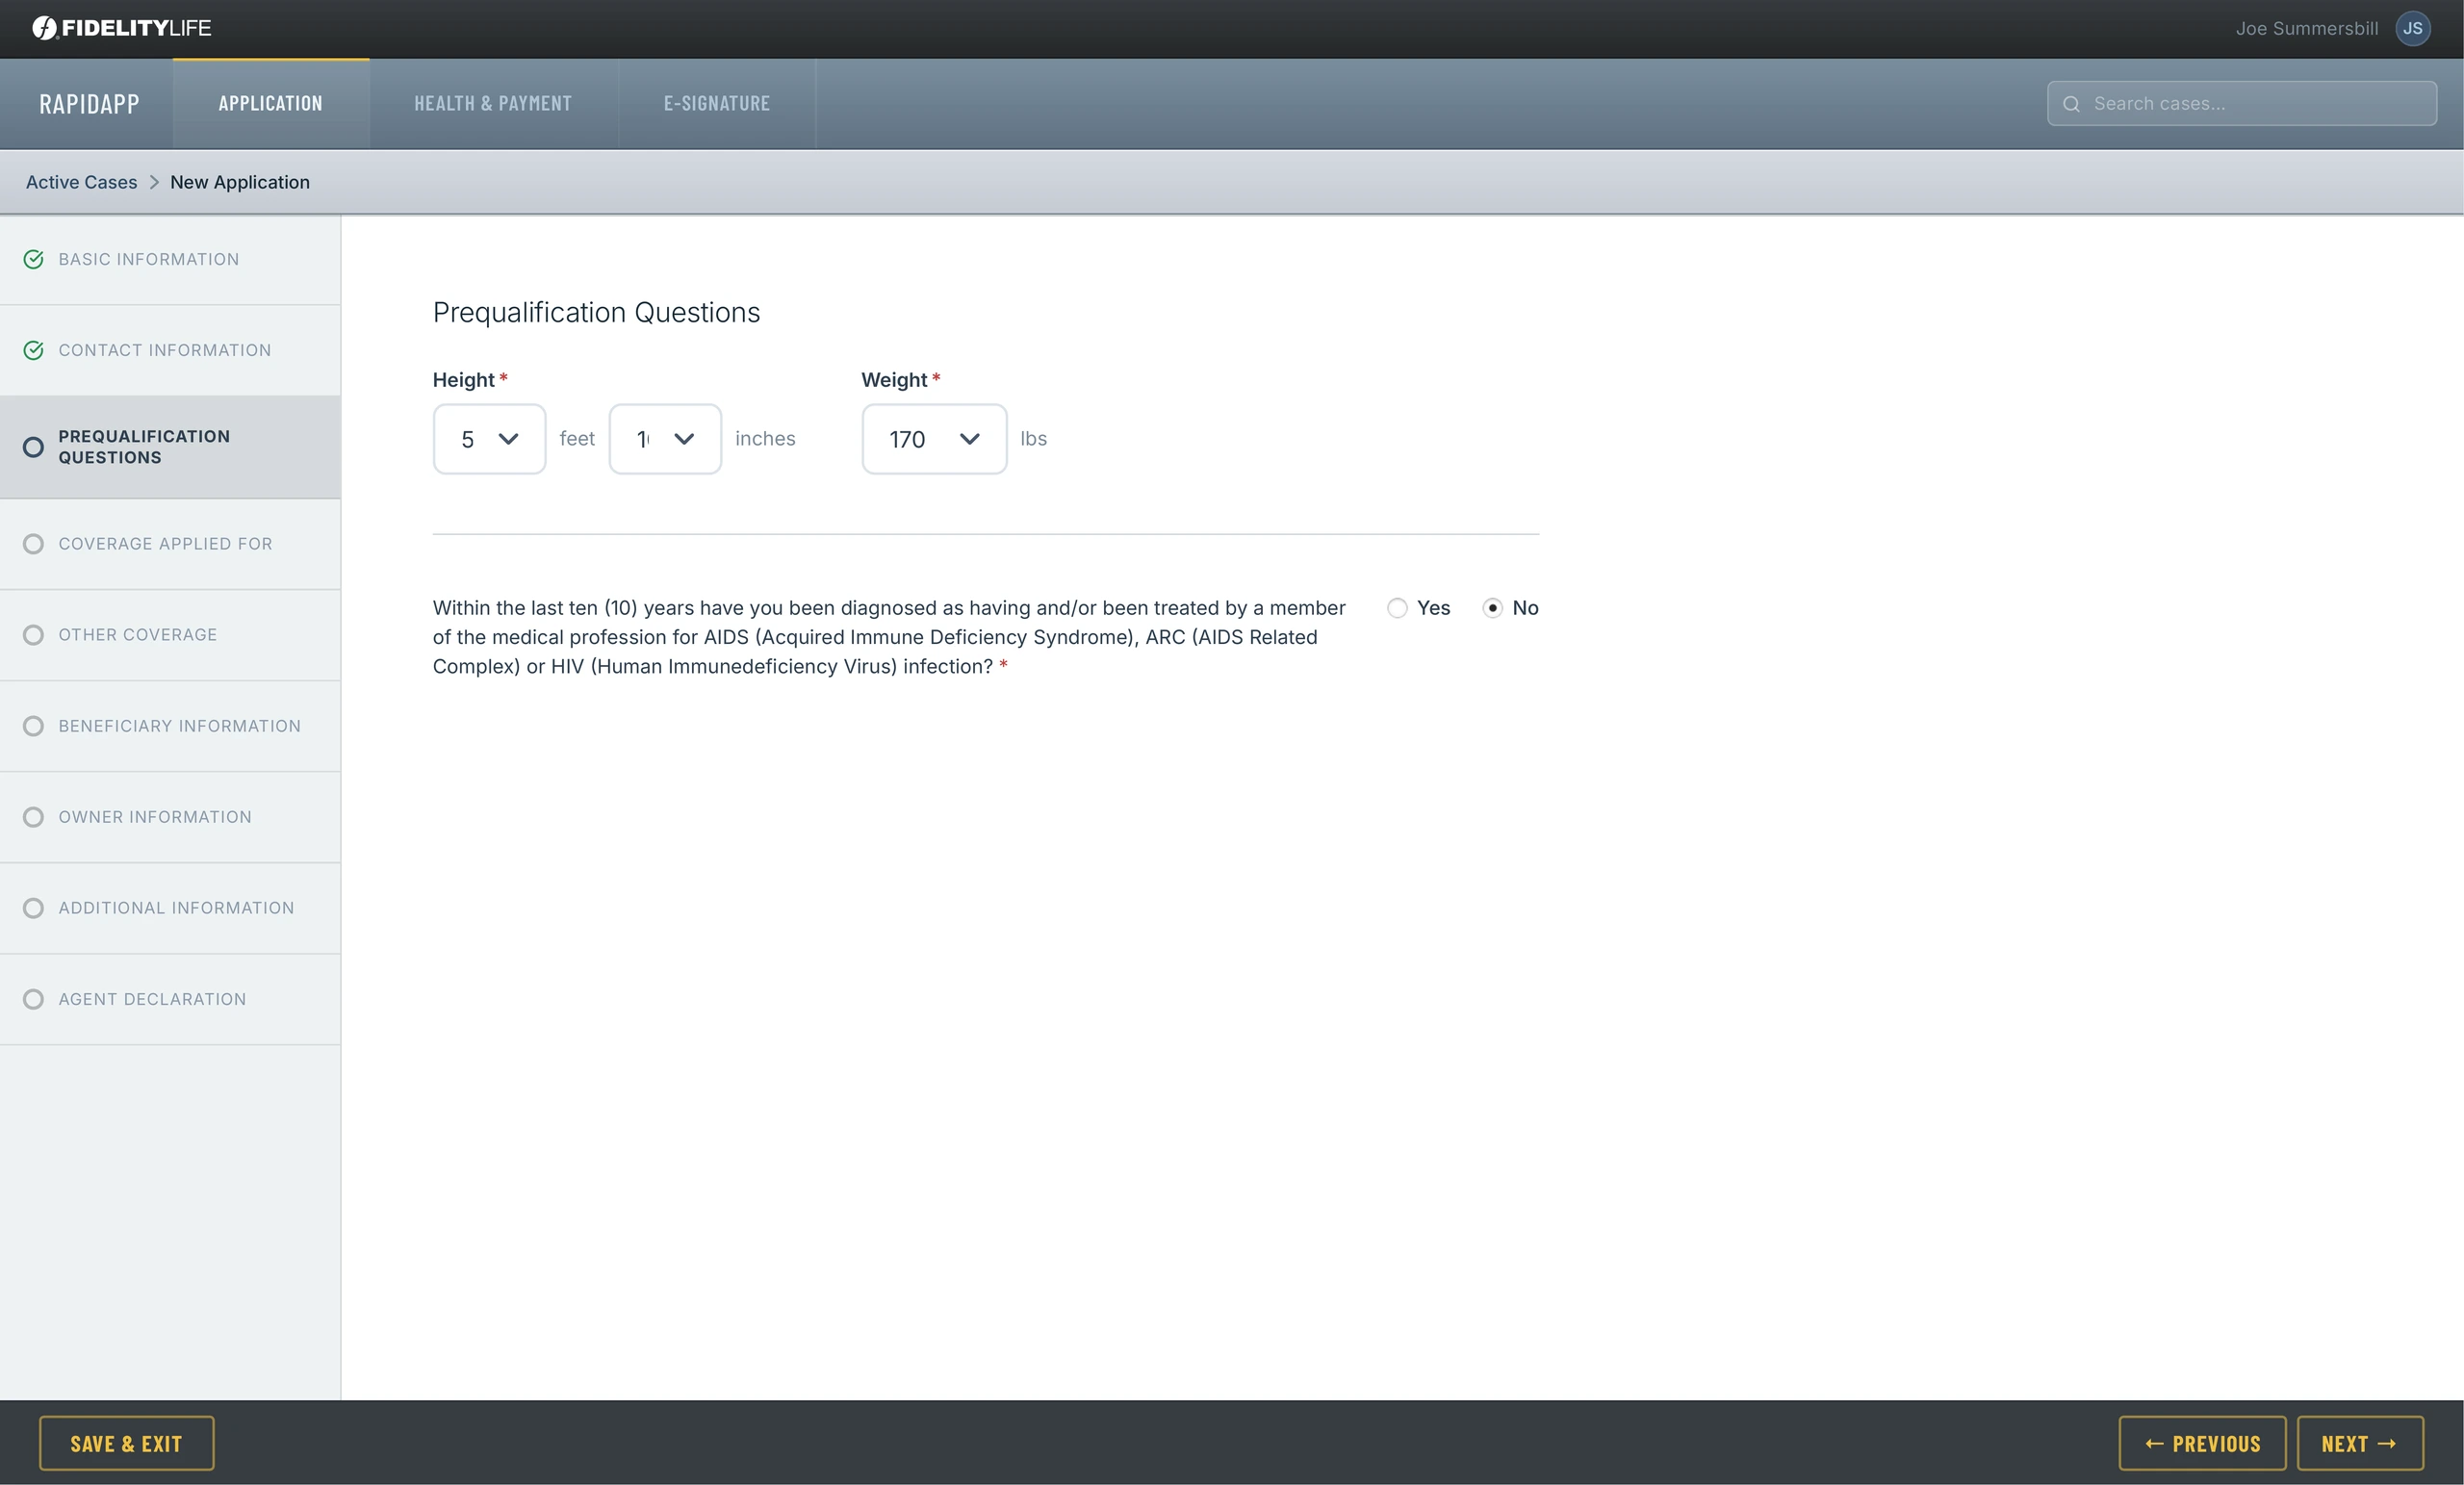Click the Owner Information circle icon
2464x1485 pixels.
click(x=33, y=817)
